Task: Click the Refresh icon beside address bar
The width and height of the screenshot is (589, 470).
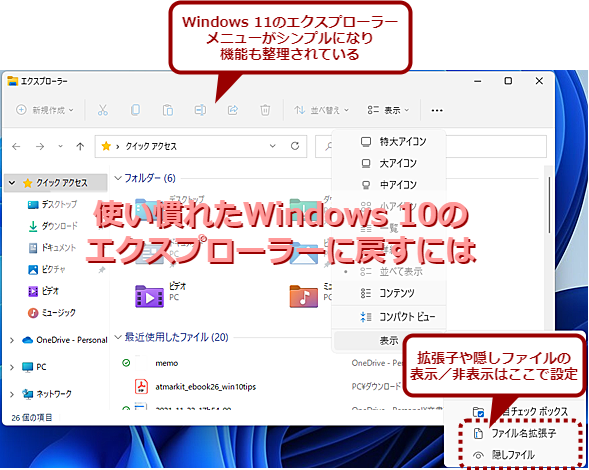Action: point(295,146)
